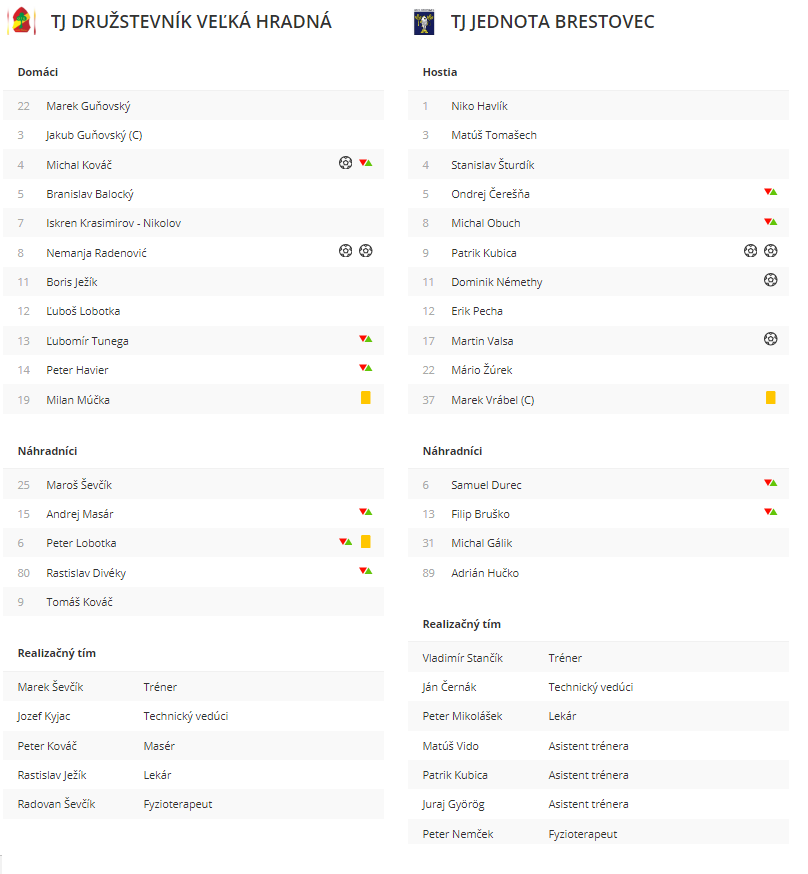Click the goal icon for Dominik Némethy
The width and height of the screenshot is (808, 874).
pos(771,280)
